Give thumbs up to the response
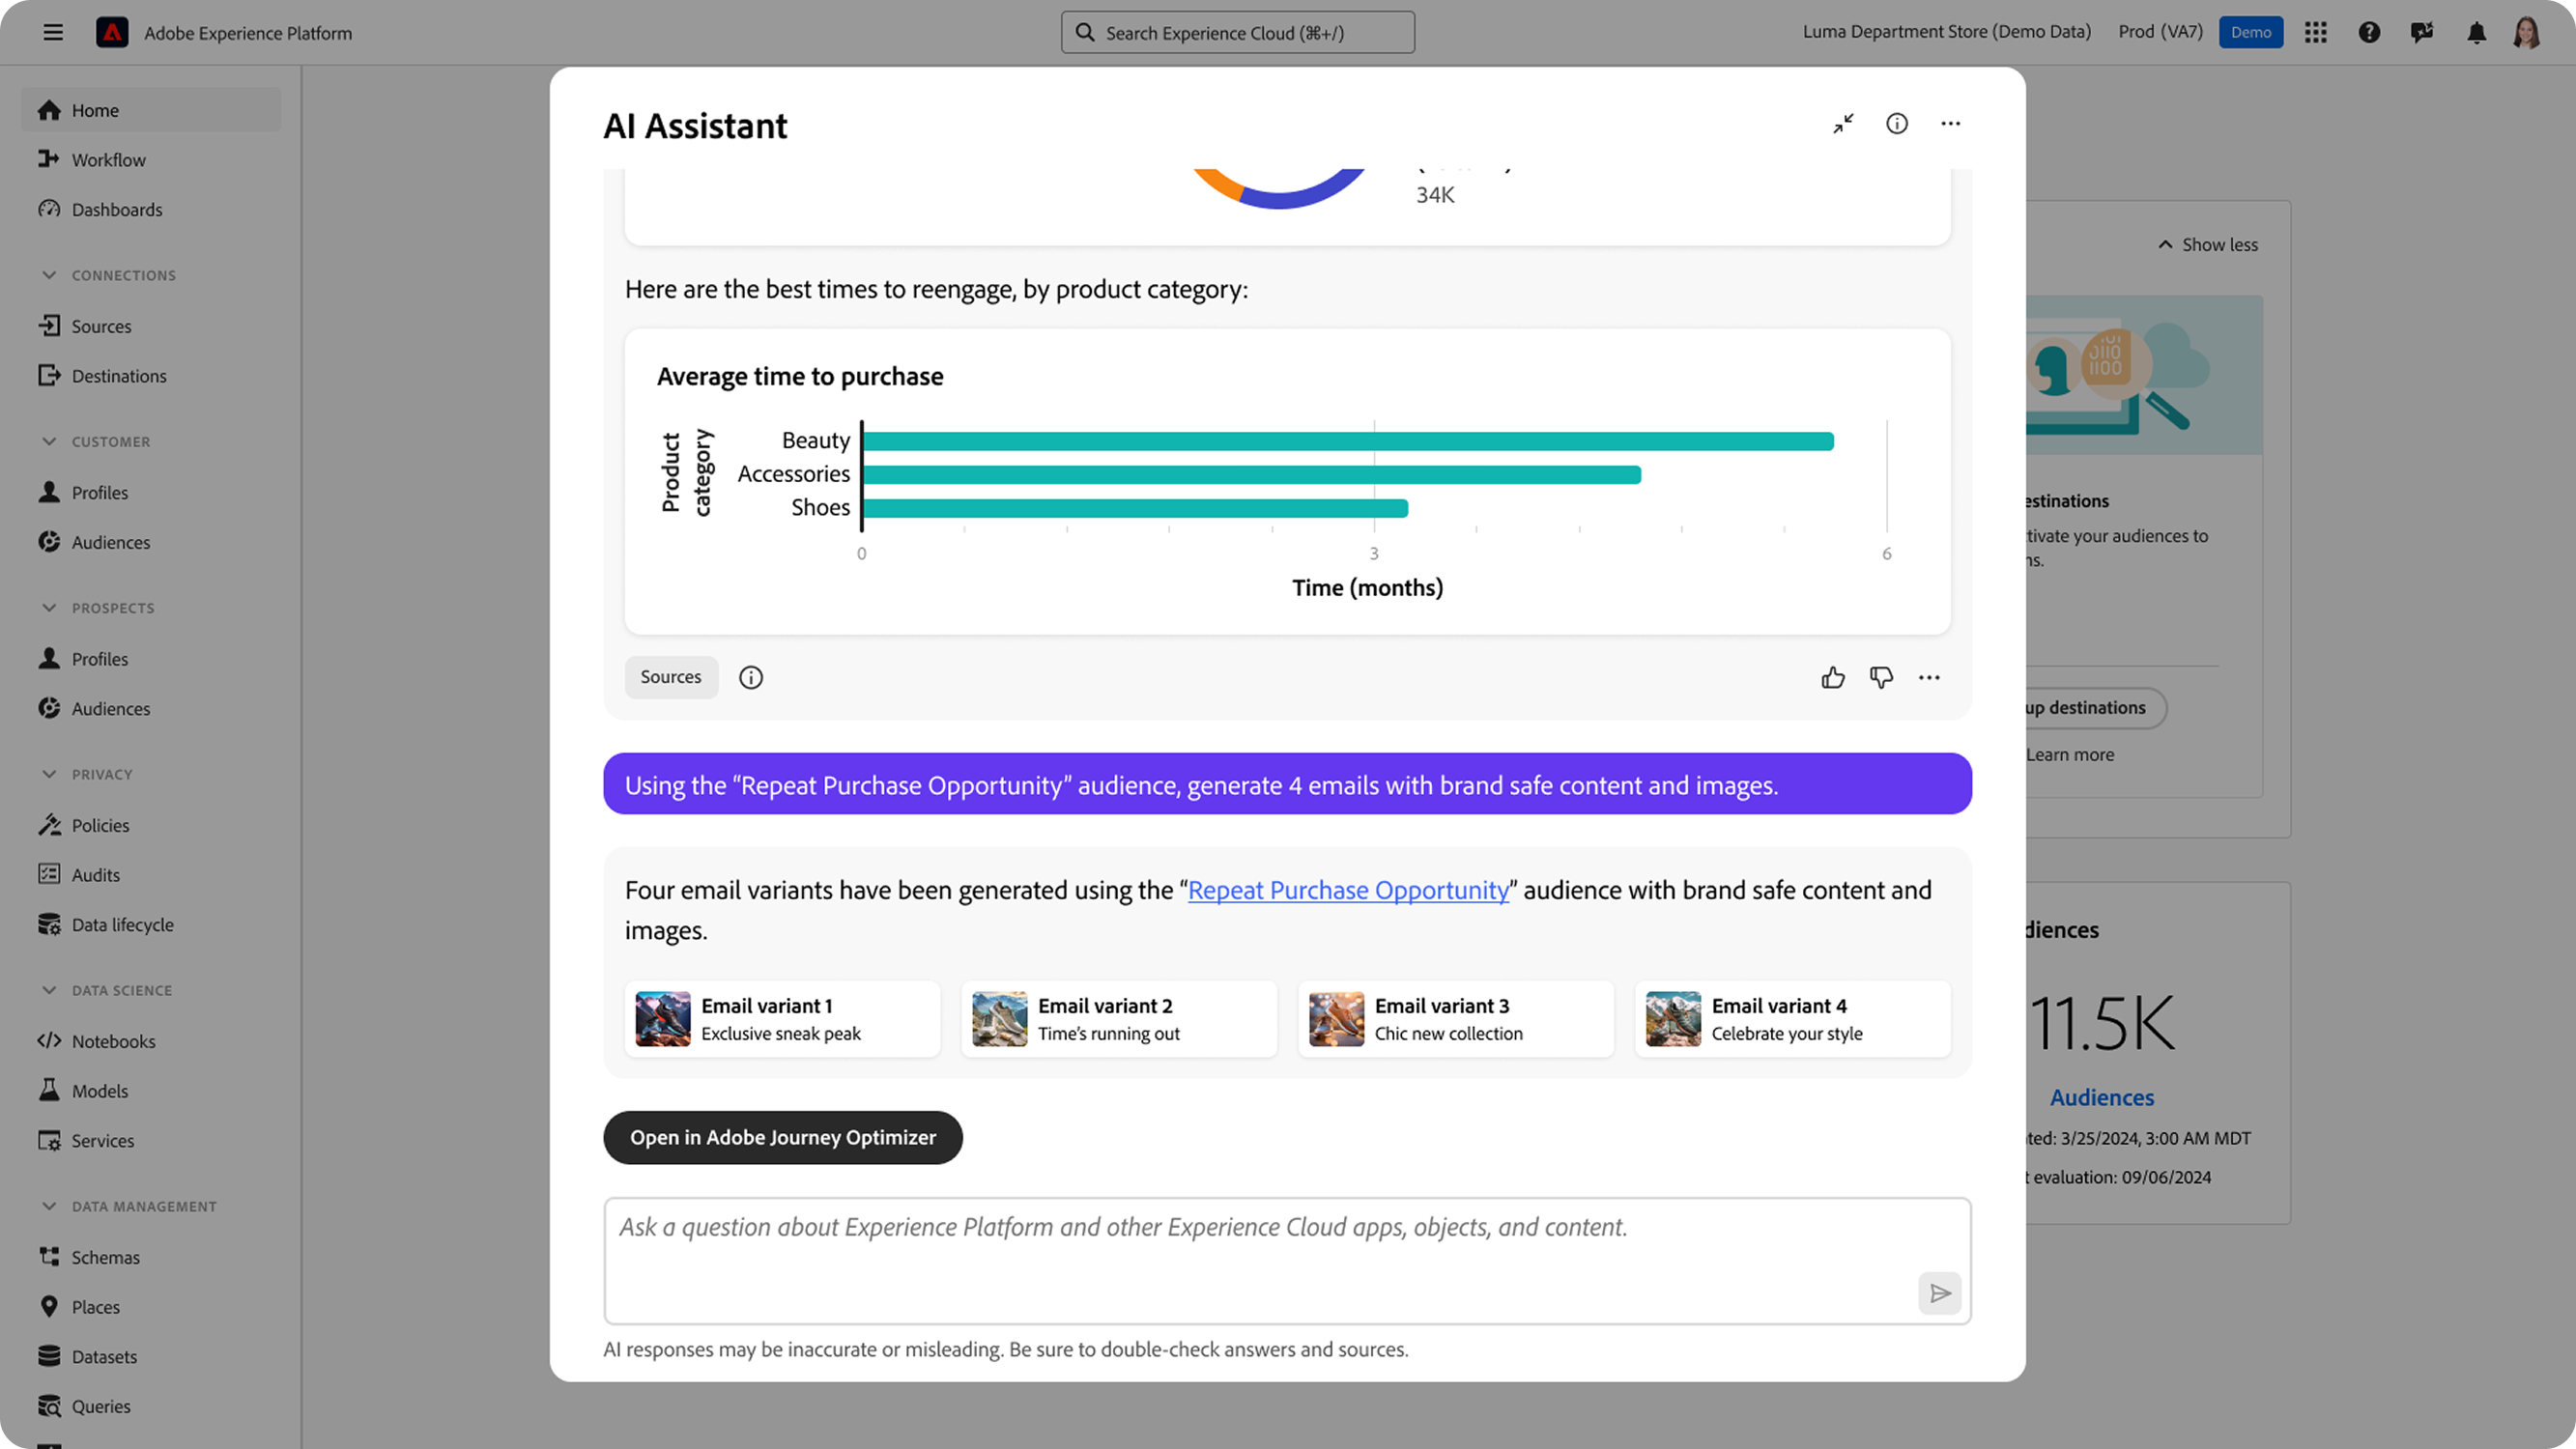2576x1449 pixels. (x=1833, y=677)
